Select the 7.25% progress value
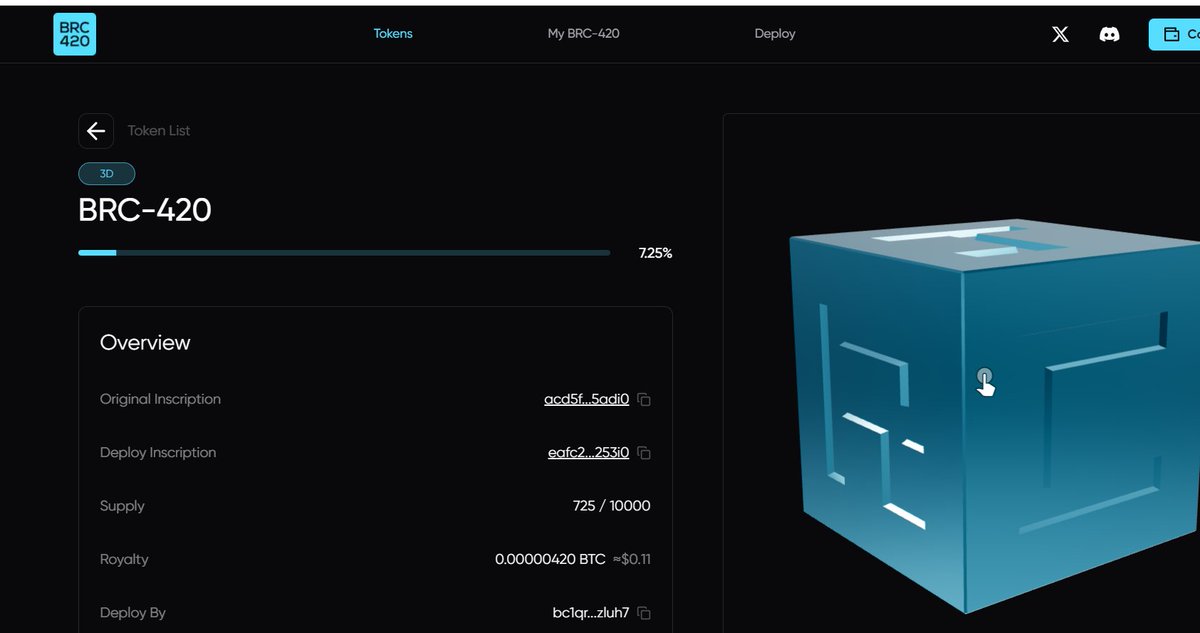The image size is (1200, 633). tap(655, 253)
